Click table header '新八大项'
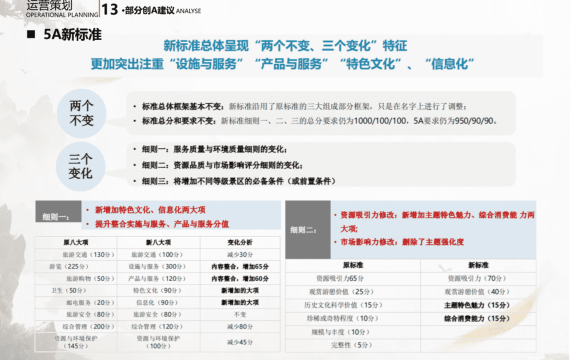Viewport: 570px width, 360px height. click(x=158, y=242)
